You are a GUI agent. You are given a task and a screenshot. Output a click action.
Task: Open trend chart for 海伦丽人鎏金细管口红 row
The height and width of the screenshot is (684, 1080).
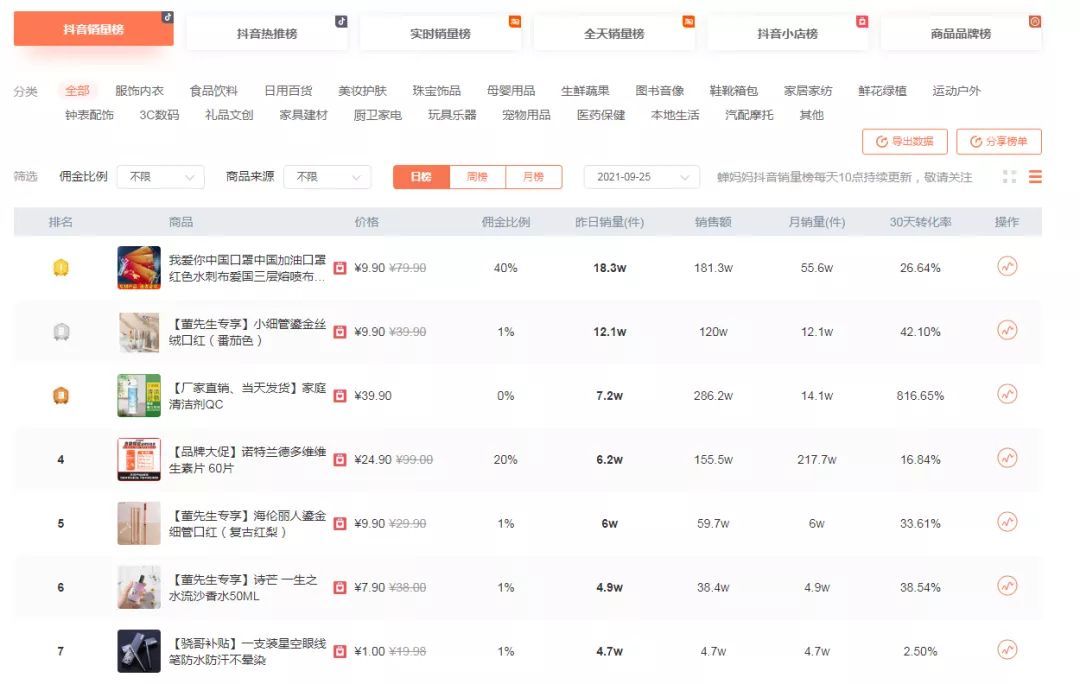pyautogui.click(x=1007, y=522)
